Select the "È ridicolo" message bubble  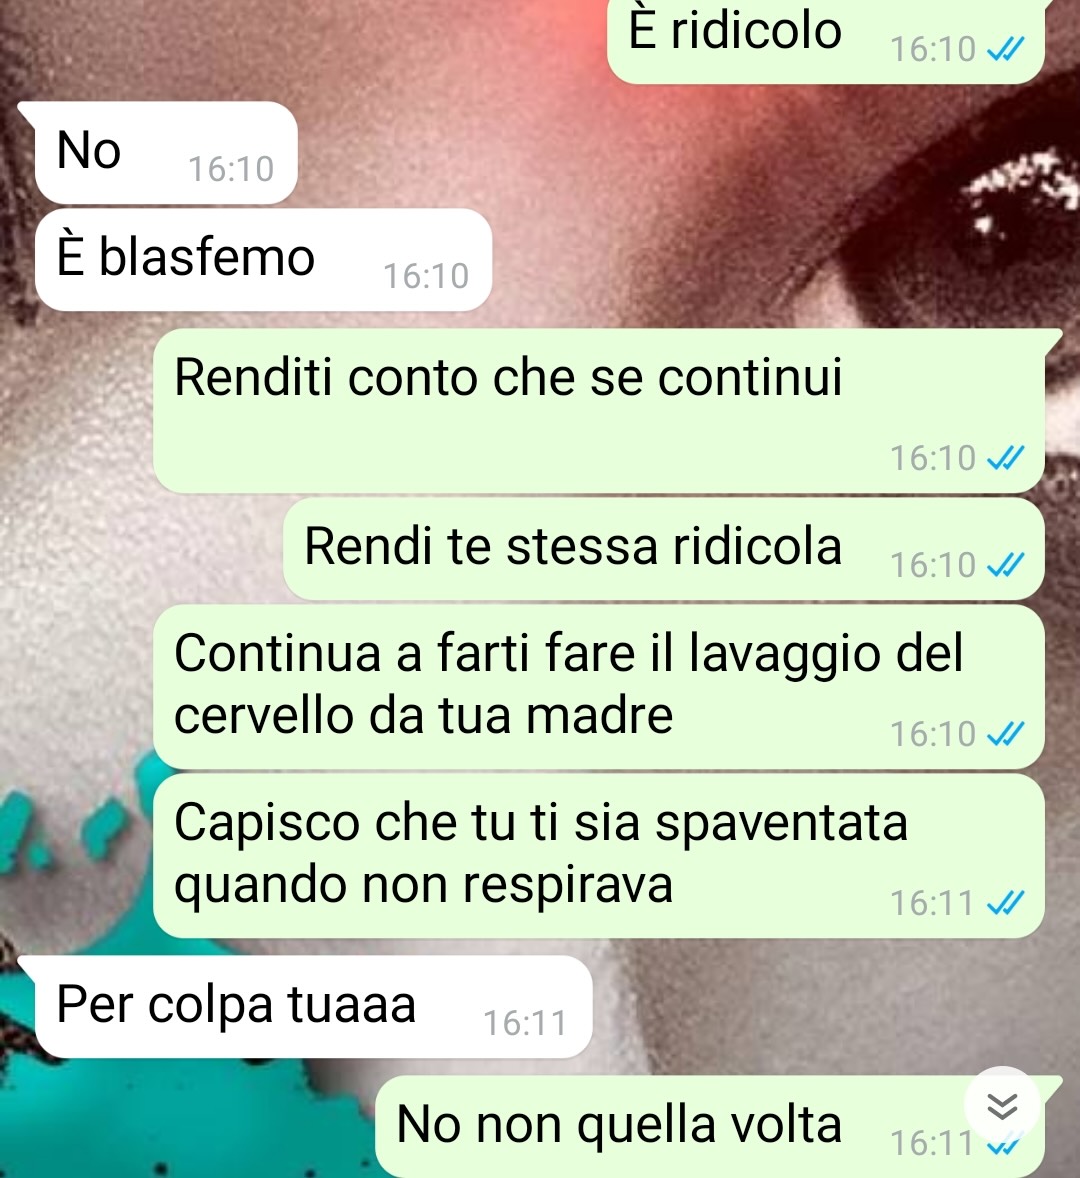(825, 40)
